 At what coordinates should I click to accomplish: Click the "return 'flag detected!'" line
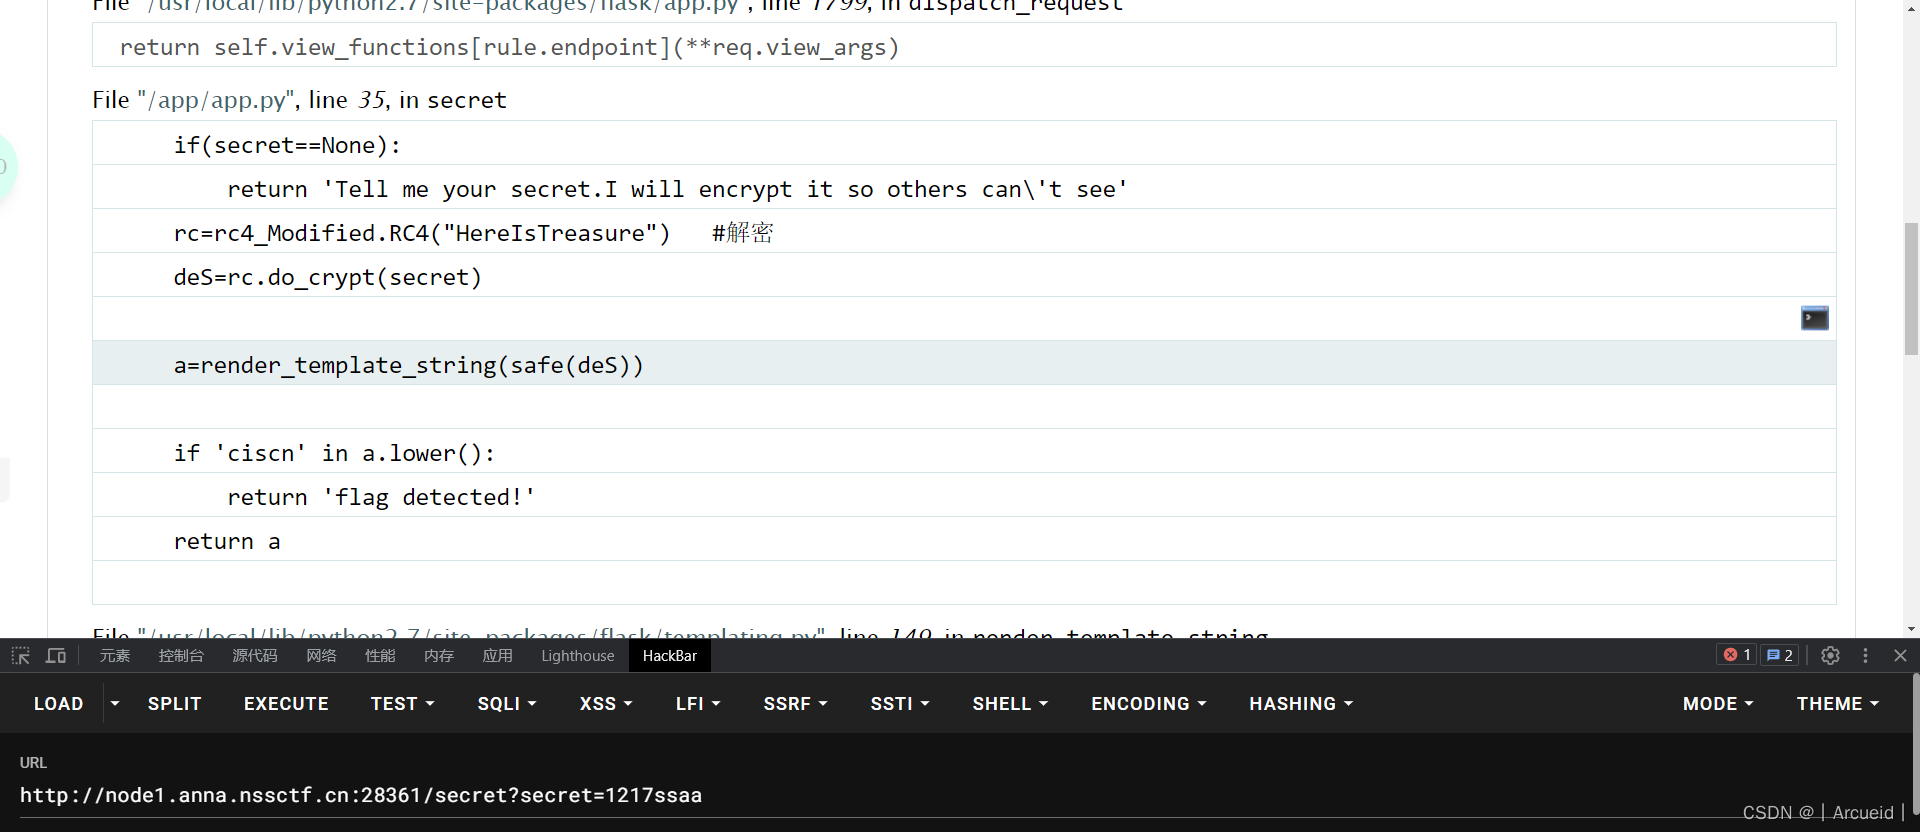click(x=964, y=495)
